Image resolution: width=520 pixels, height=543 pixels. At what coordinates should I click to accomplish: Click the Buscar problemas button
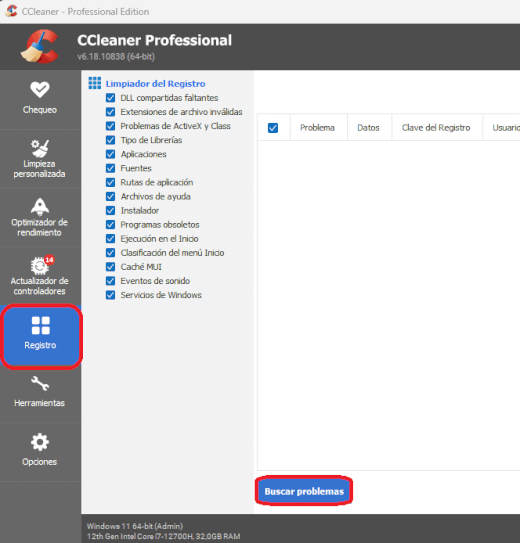(x=304, y=491)
